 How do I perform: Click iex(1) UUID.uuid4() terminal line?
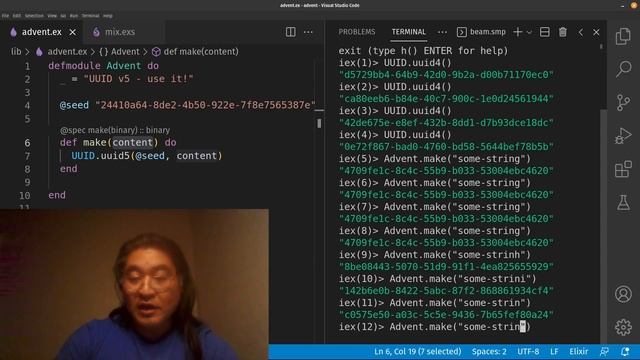(x=395, y=63)
